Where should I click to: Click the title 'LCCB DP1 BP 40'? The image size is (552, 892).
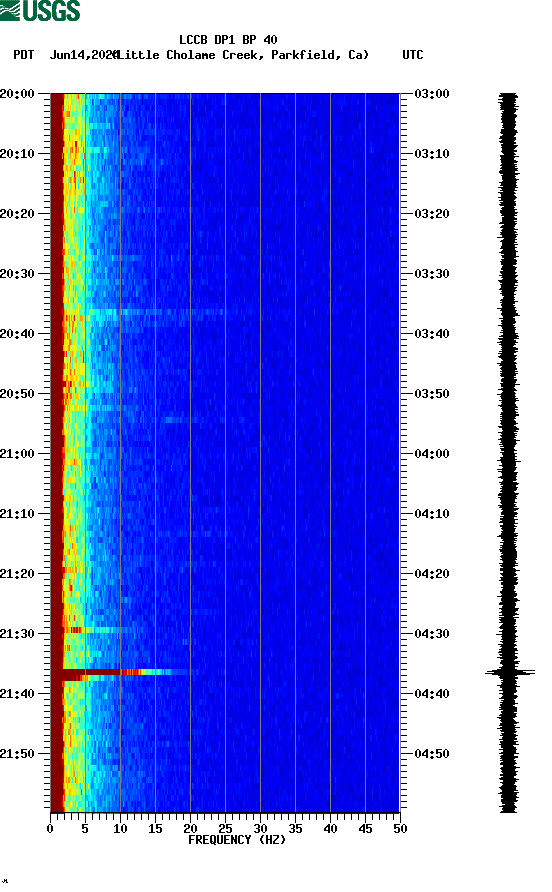[228, 40]
